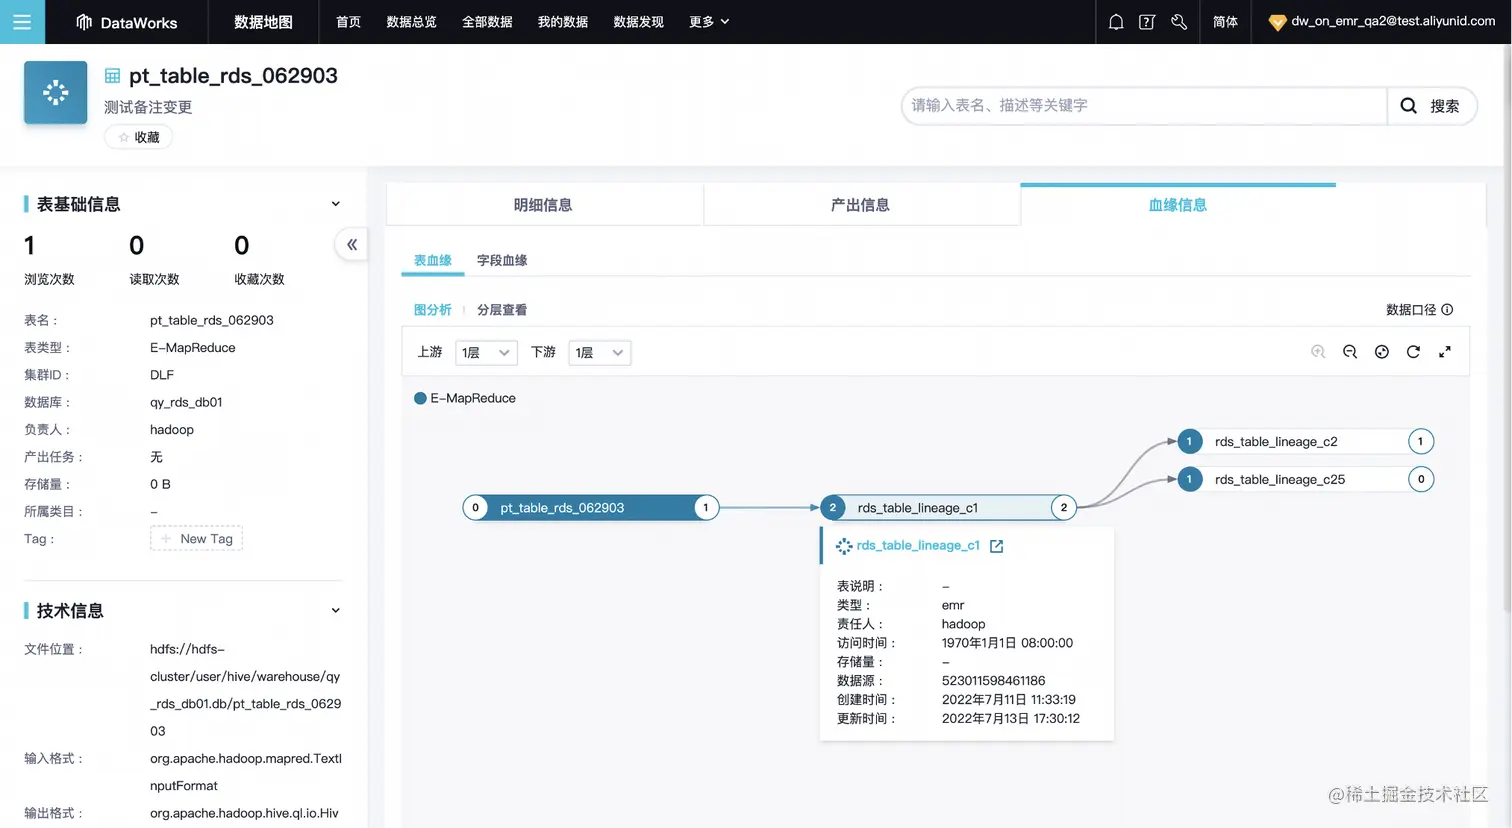Click the DataWorks logo

coord(127,22)
